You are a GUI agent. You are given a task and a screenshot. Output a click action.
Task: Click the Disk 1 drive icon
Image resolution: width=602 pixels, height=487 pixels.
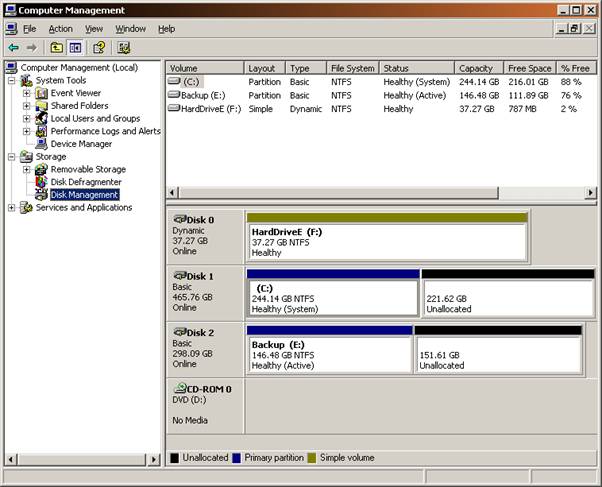(179, 276)
